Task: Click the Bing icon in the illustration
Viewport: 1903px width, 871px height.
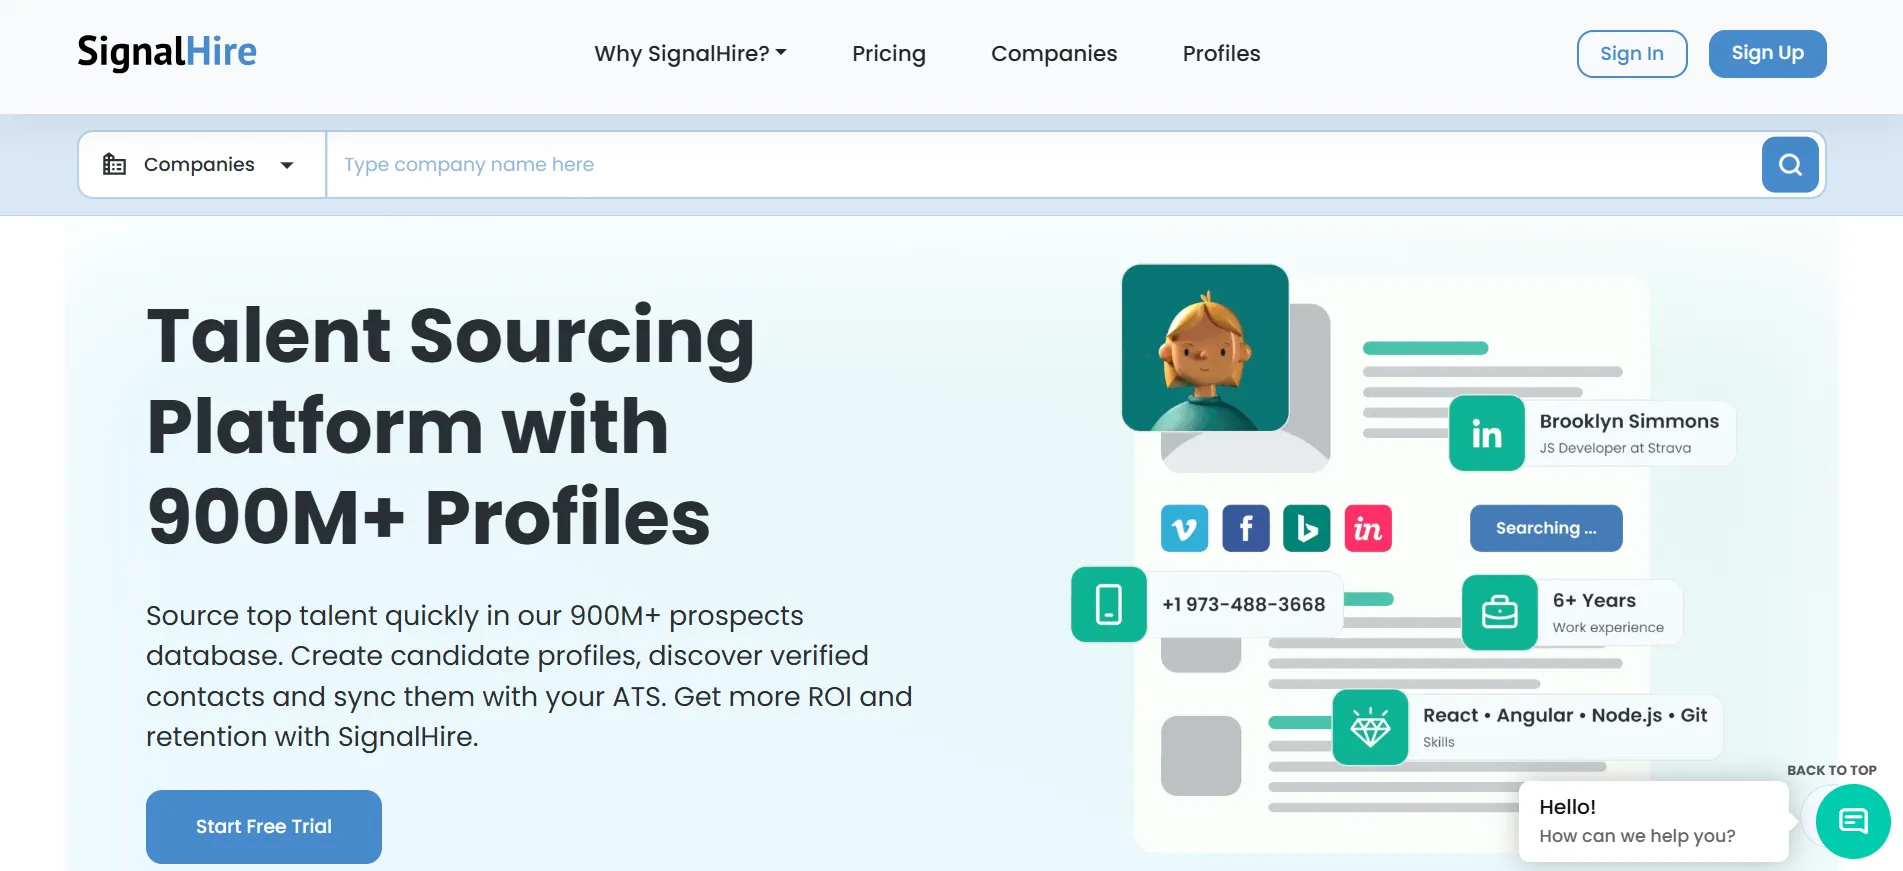Action: click(x=1307, y=528)
